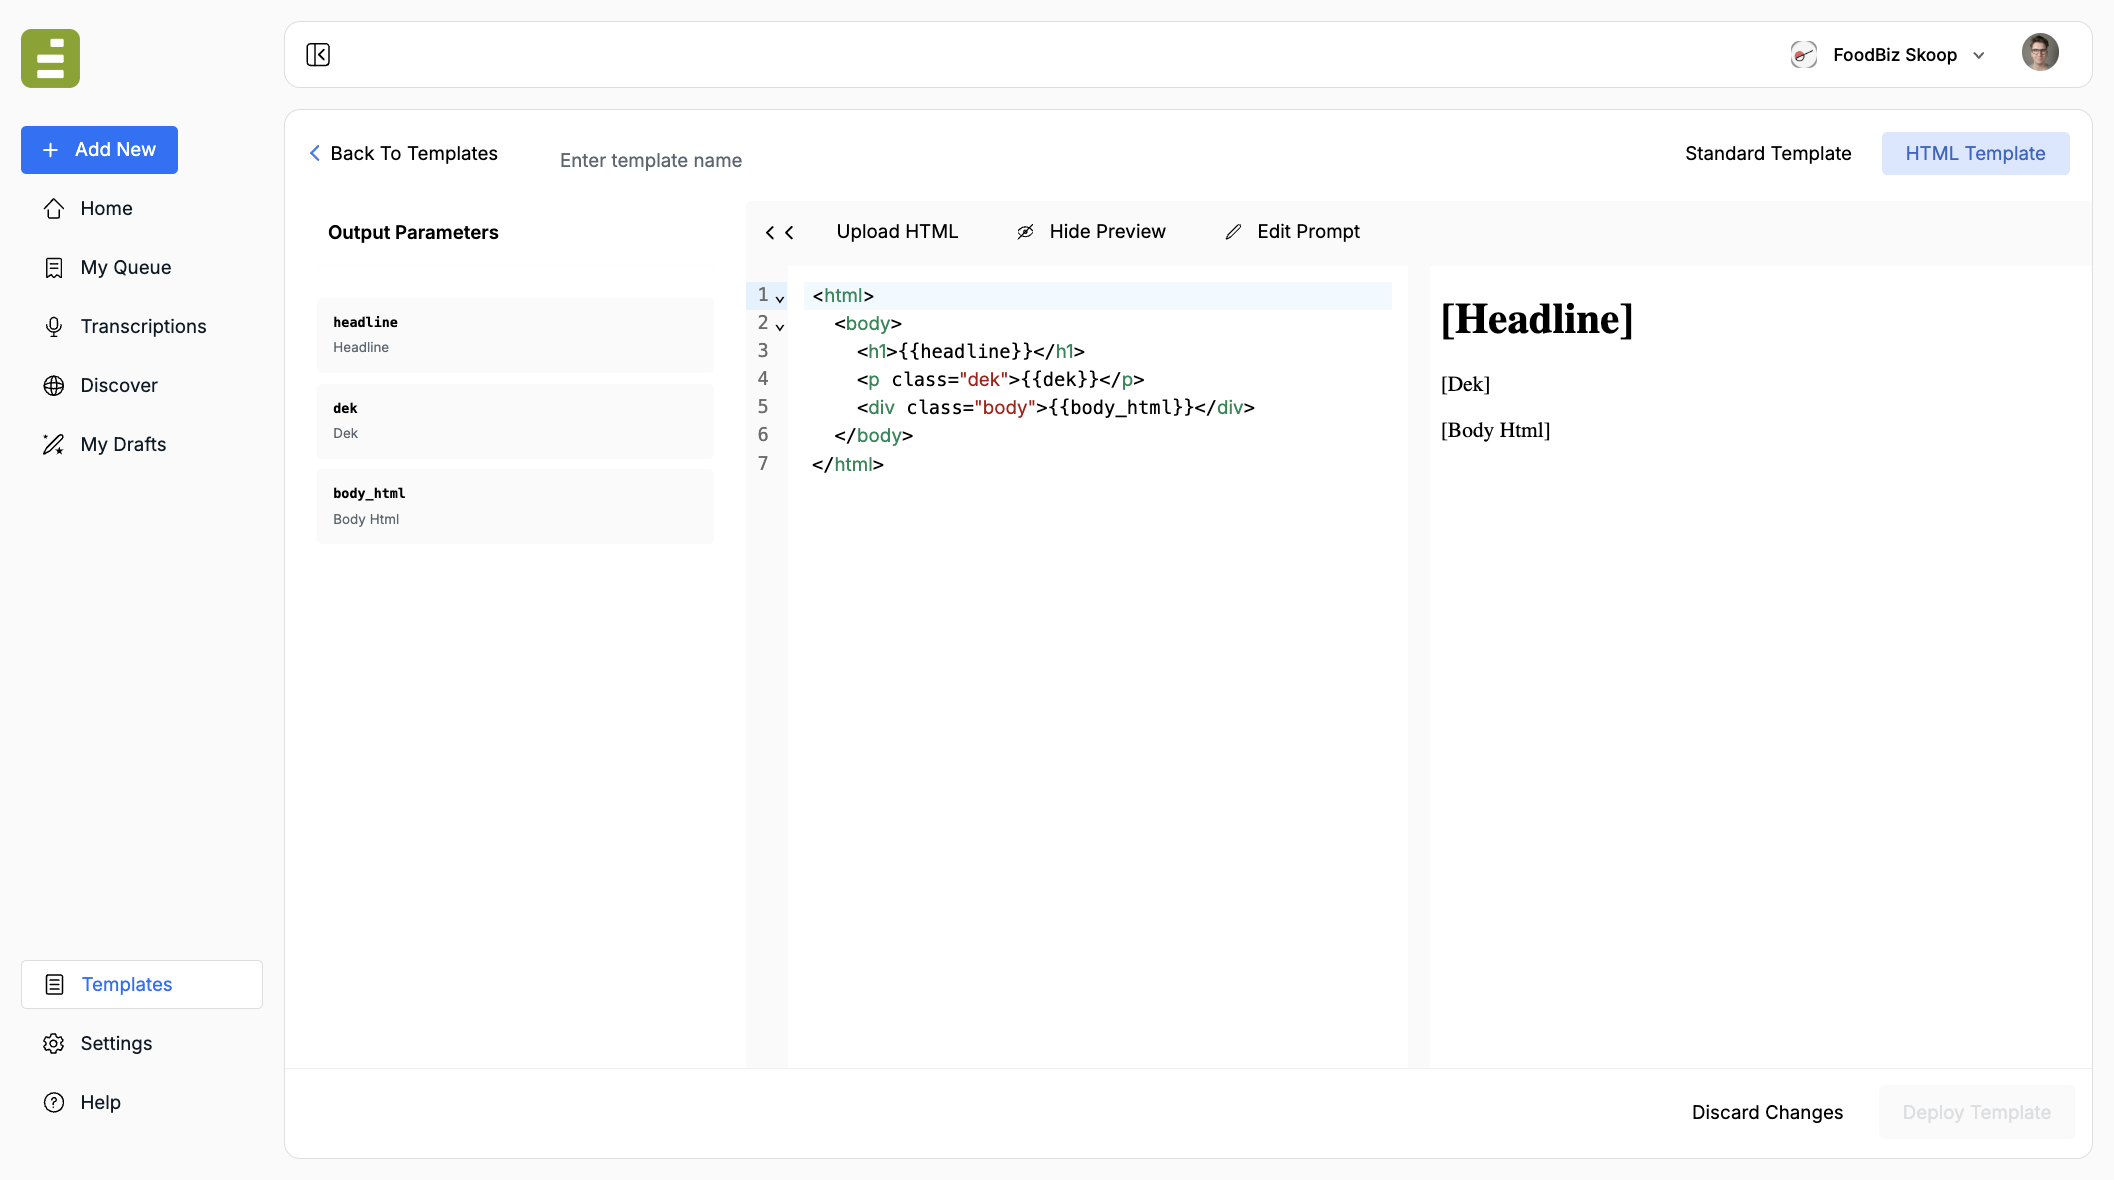Click [Headline] in the preview
This screenshot has width=2114, height=1180.
1537,319
